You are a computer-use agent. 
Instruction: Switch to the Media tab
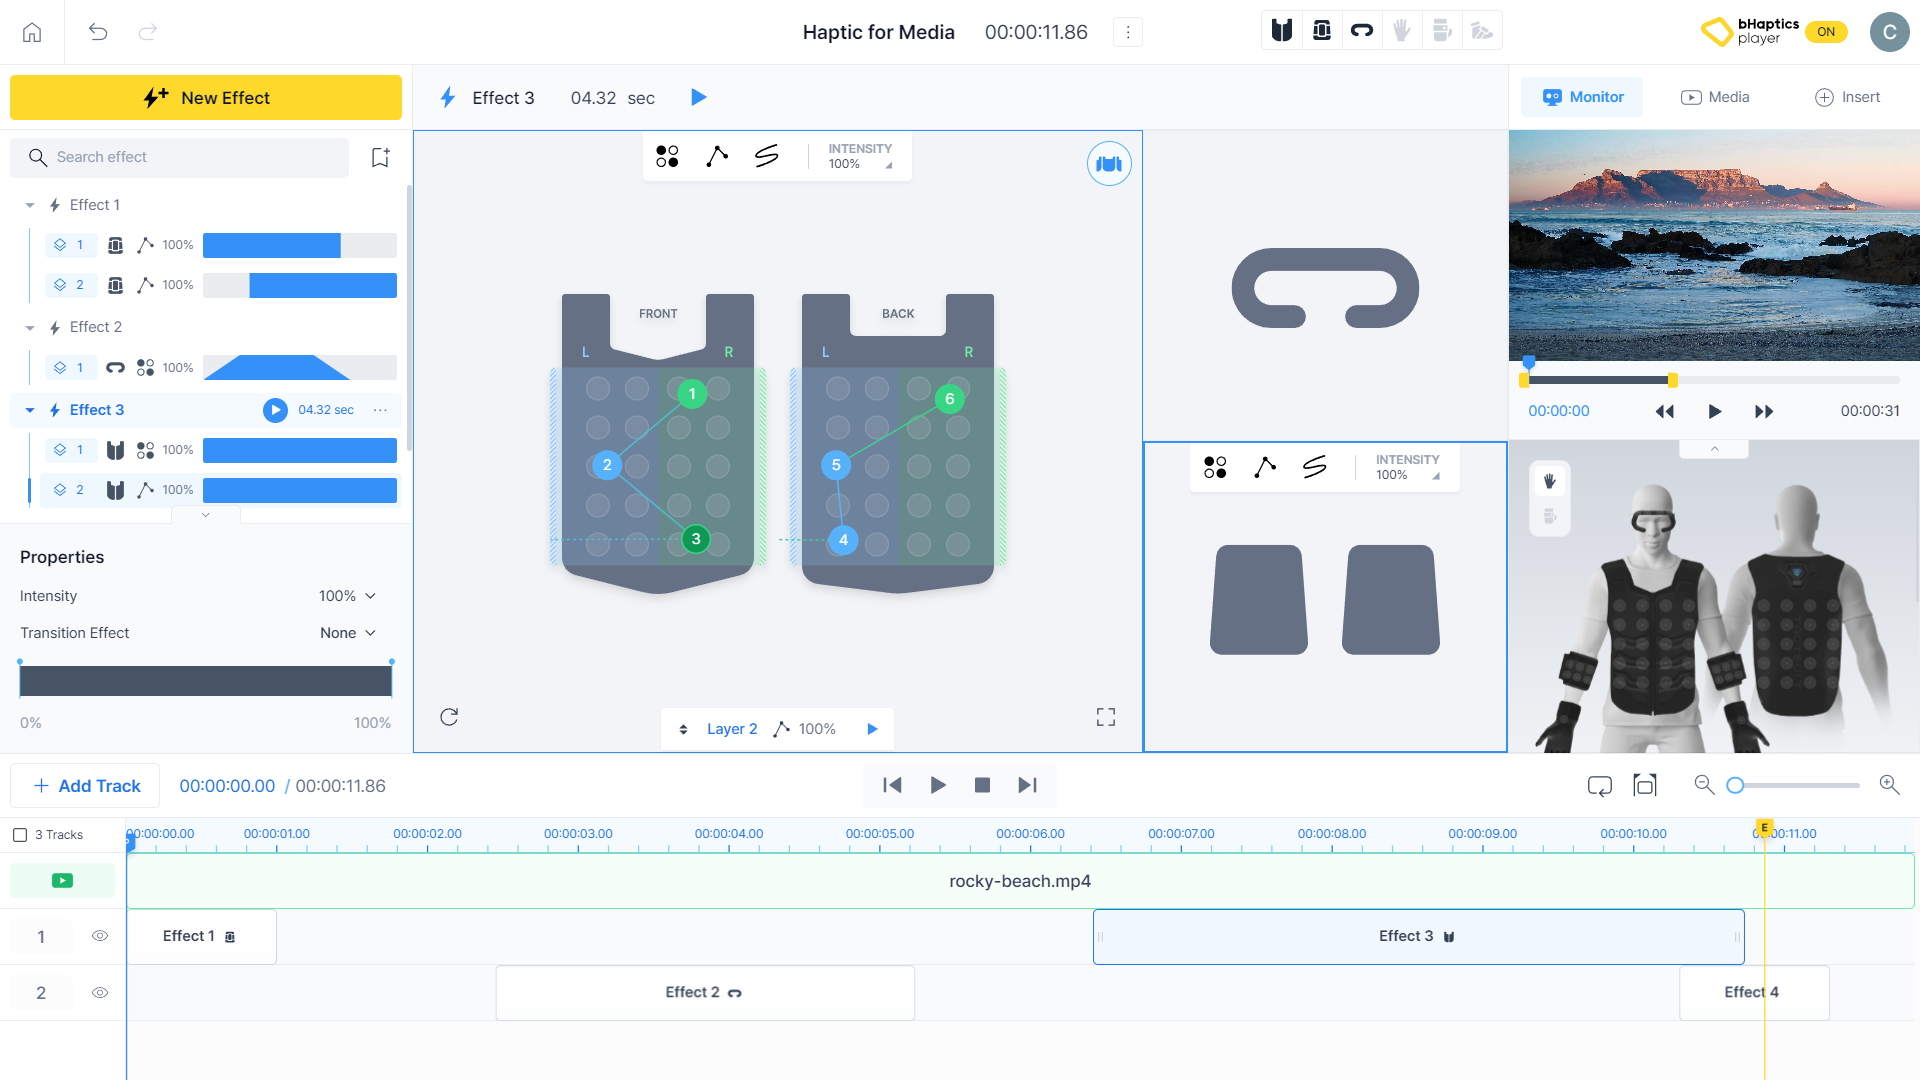1715,97
